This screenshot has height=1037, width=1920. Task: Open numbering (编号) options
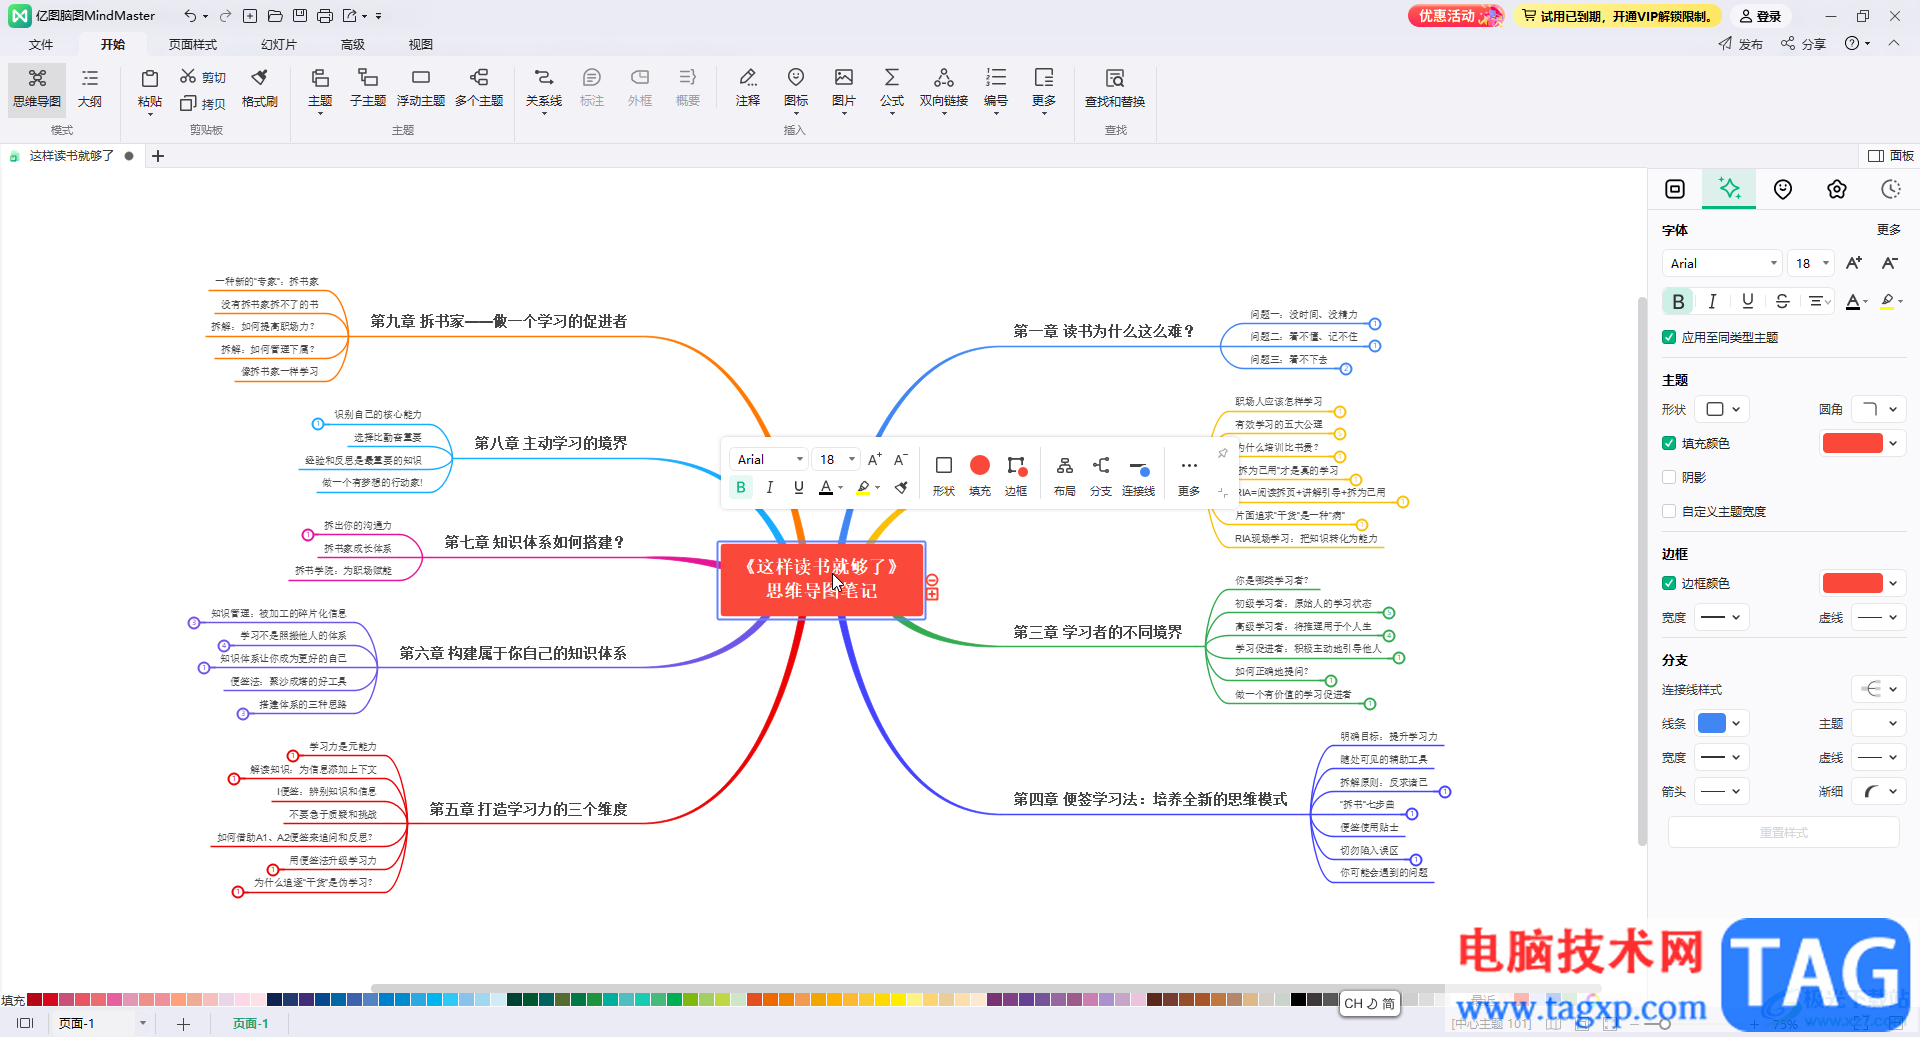(996, 89)
